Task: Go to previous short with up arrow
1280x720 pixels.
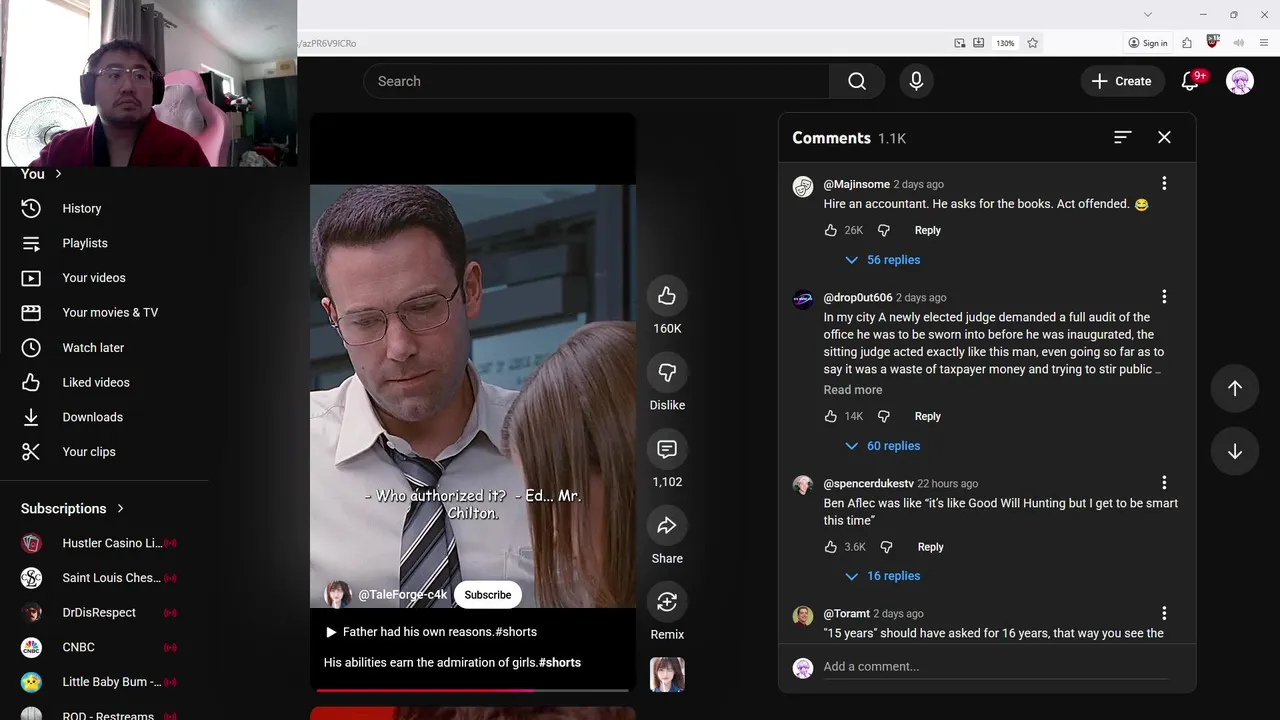Action: [x=1235, y=388]
